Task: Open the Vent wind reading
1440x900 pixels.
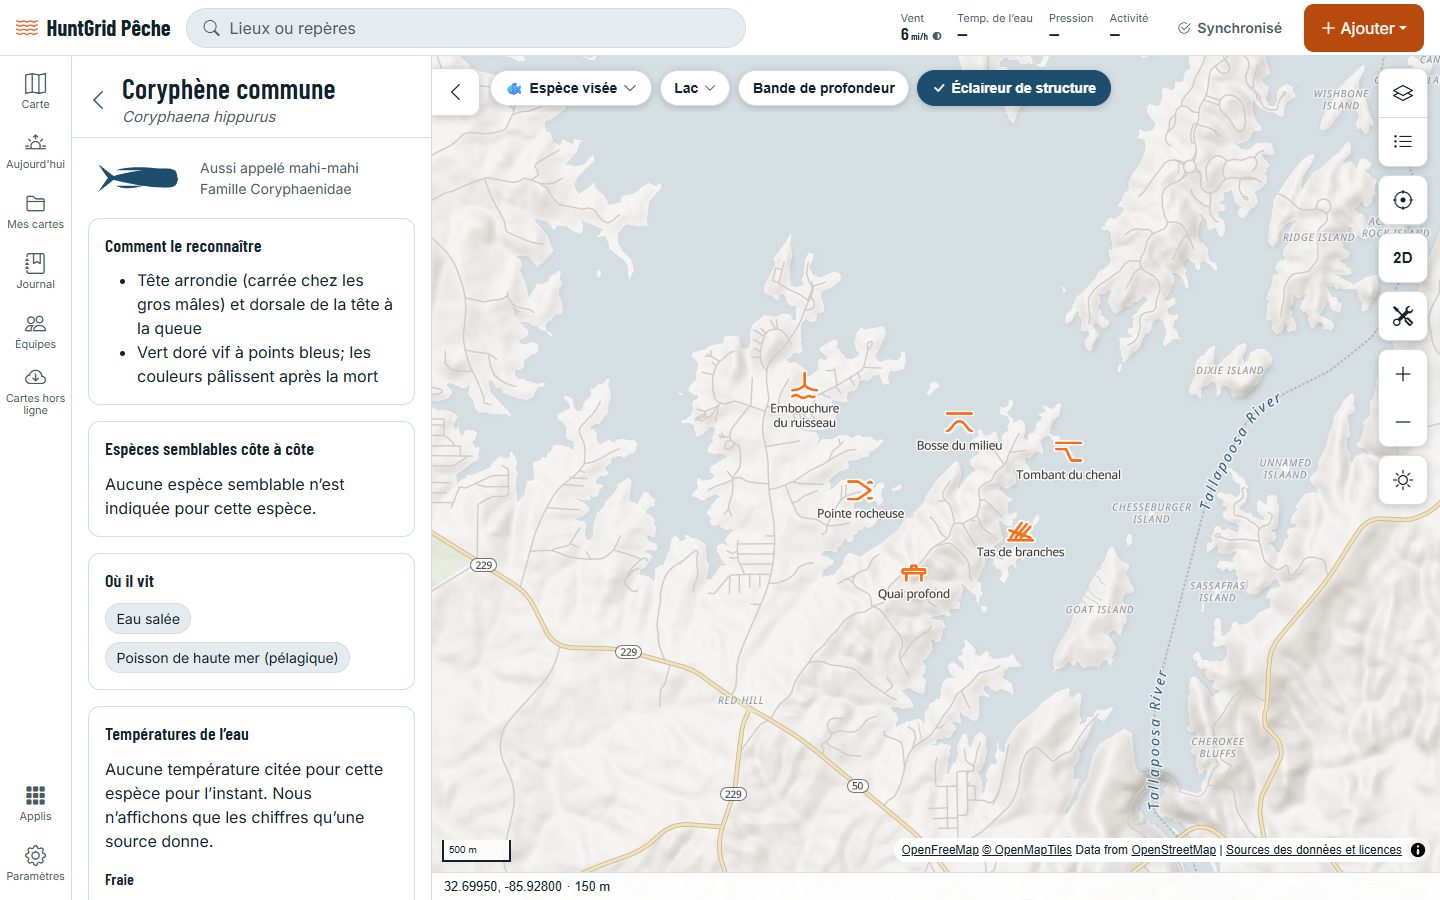Action: point(920,27)
